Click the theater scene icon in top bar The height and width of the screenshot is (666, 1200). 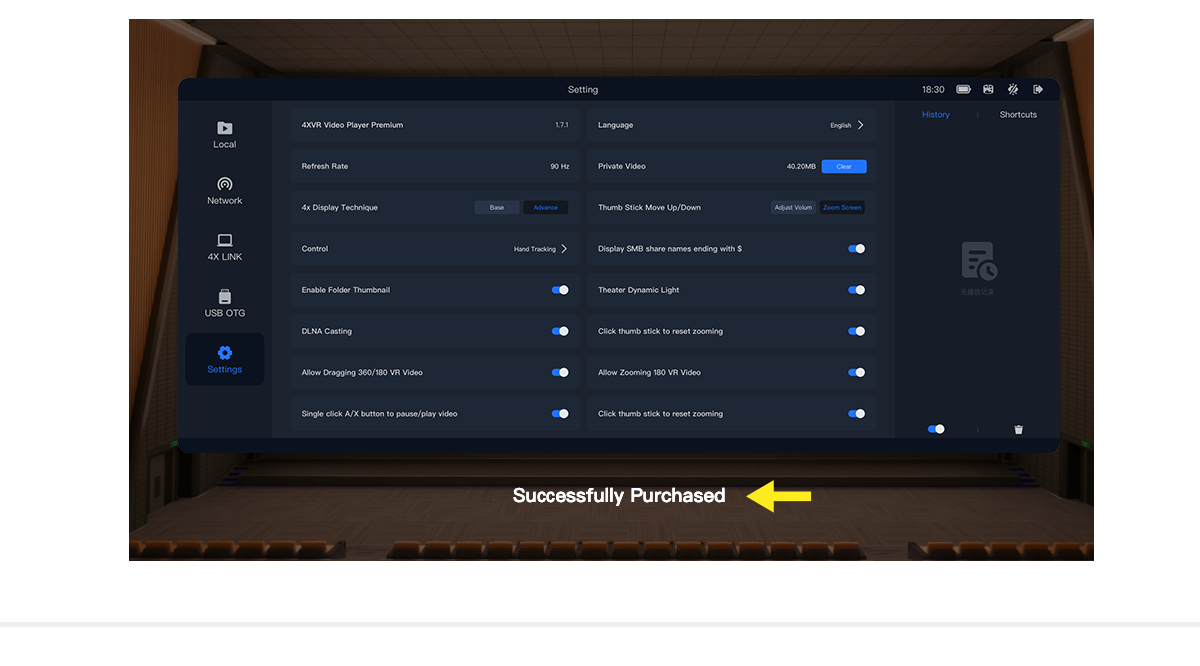988,89
